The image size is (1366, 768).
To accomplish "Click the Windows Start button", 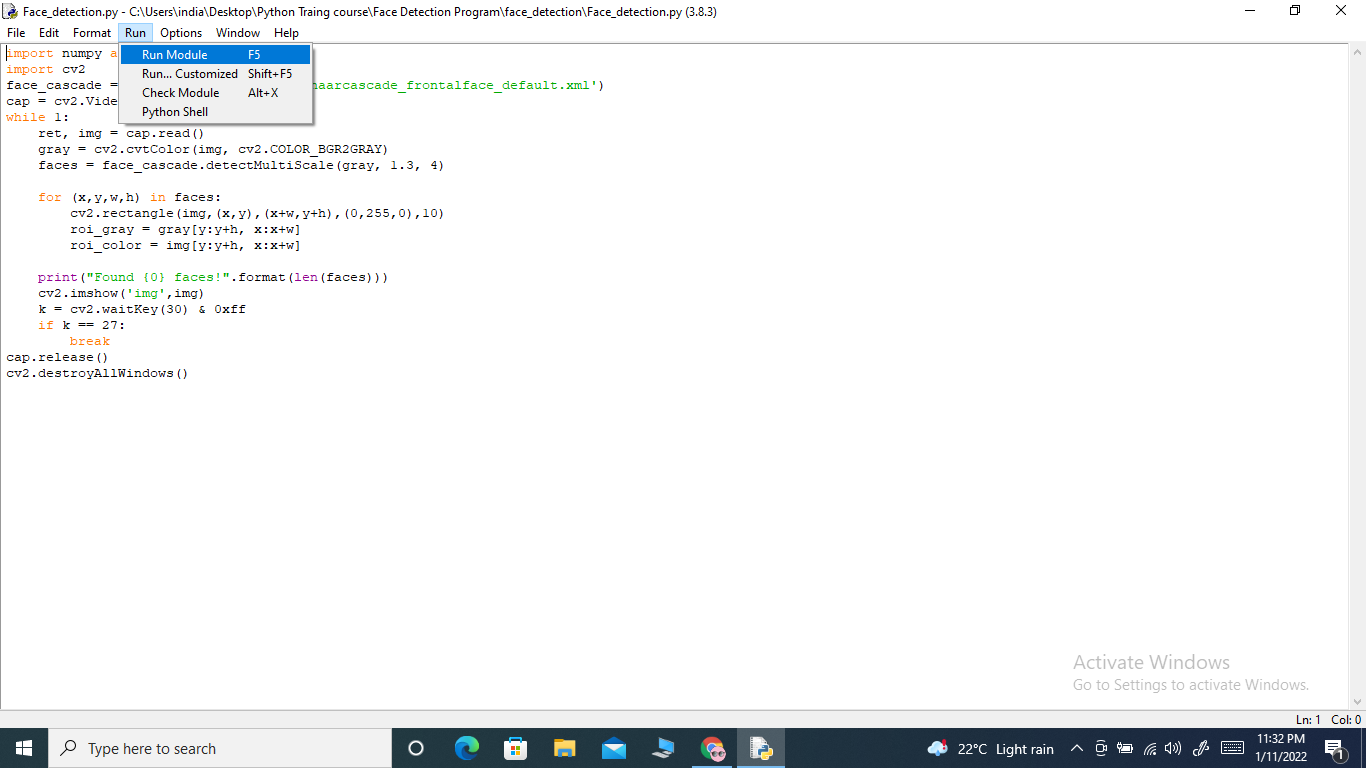I will click(x=23, y=748).
